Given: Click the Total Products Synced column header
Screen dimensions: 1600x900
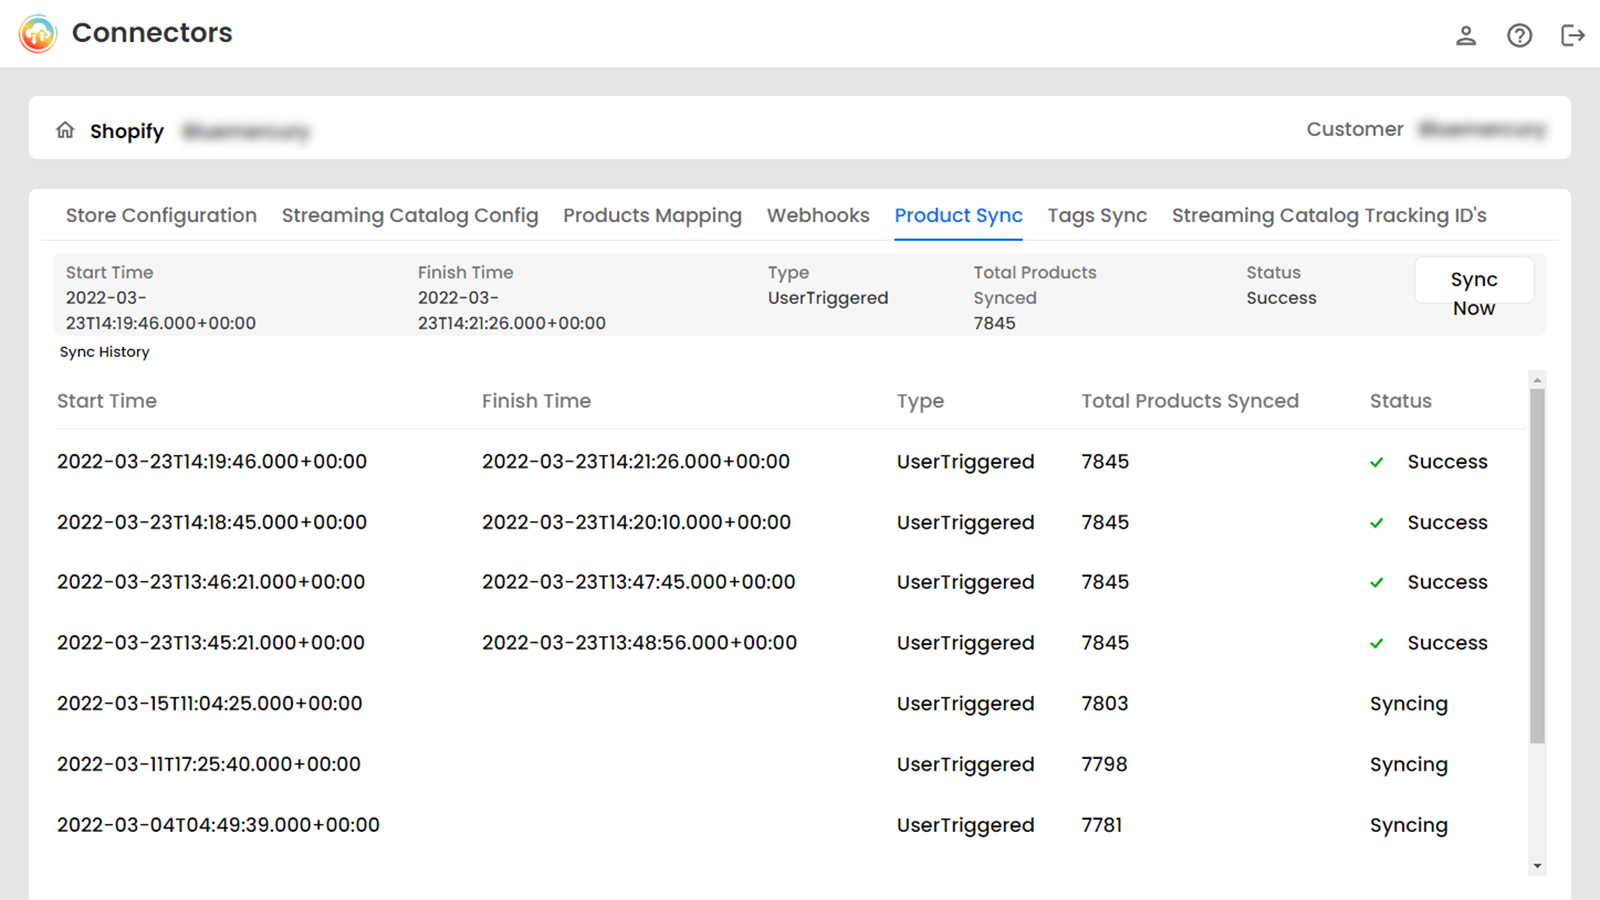Looking at the screenshot, I should [1190, 401].
